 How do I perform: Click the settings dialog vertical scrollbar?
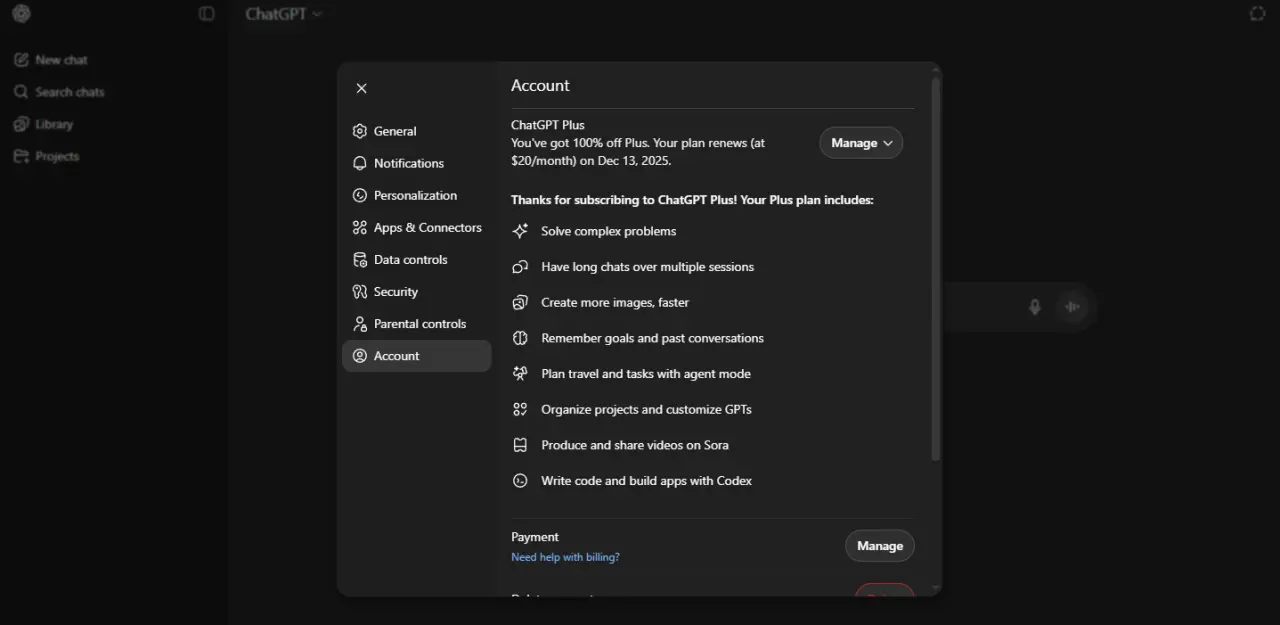(x=936, y=270)
